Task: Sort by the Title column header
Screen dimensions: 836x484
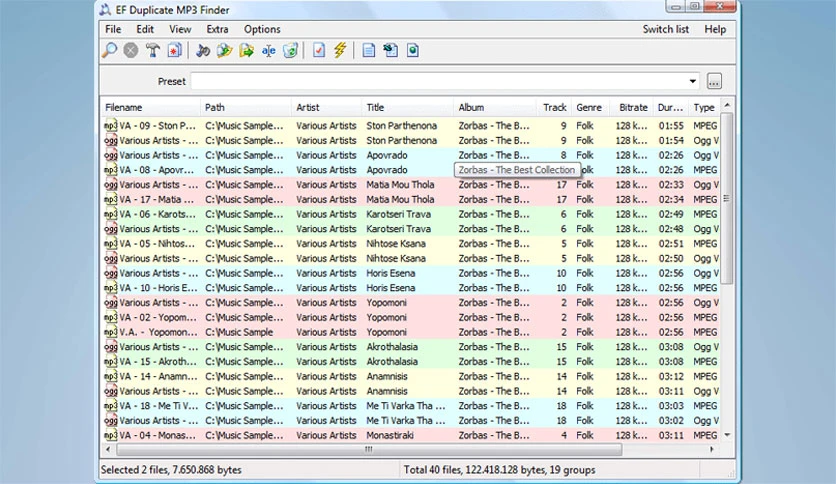Action: click(x=407, y=107)
